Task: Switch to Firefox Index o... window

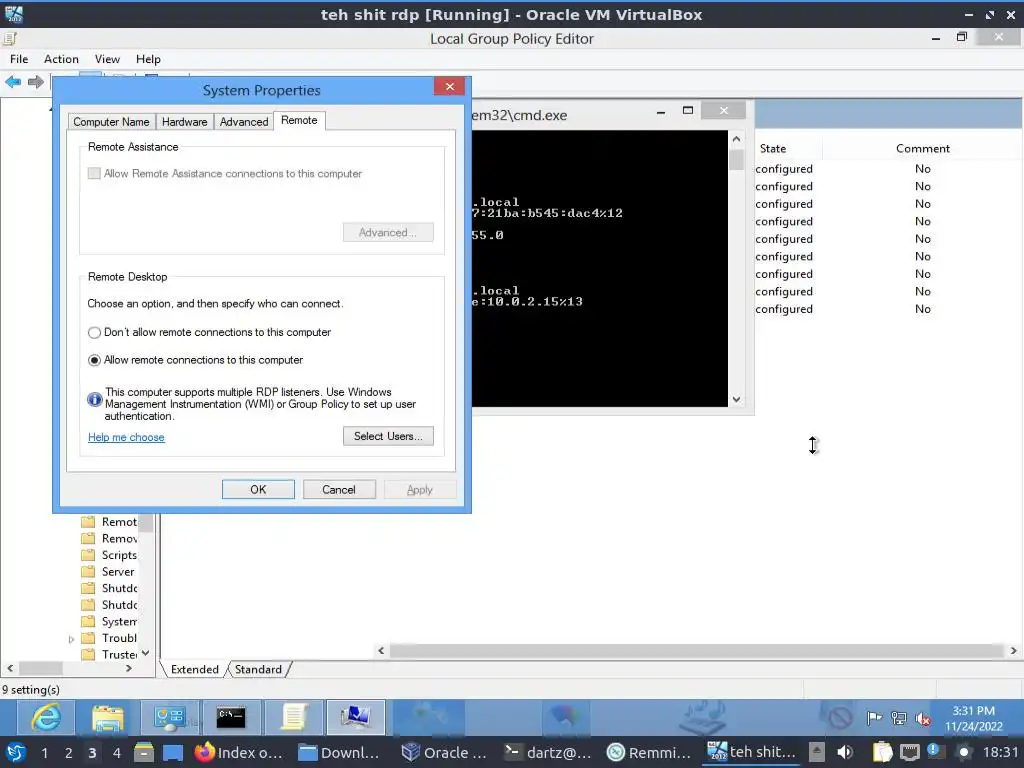Action: (239, 753)
